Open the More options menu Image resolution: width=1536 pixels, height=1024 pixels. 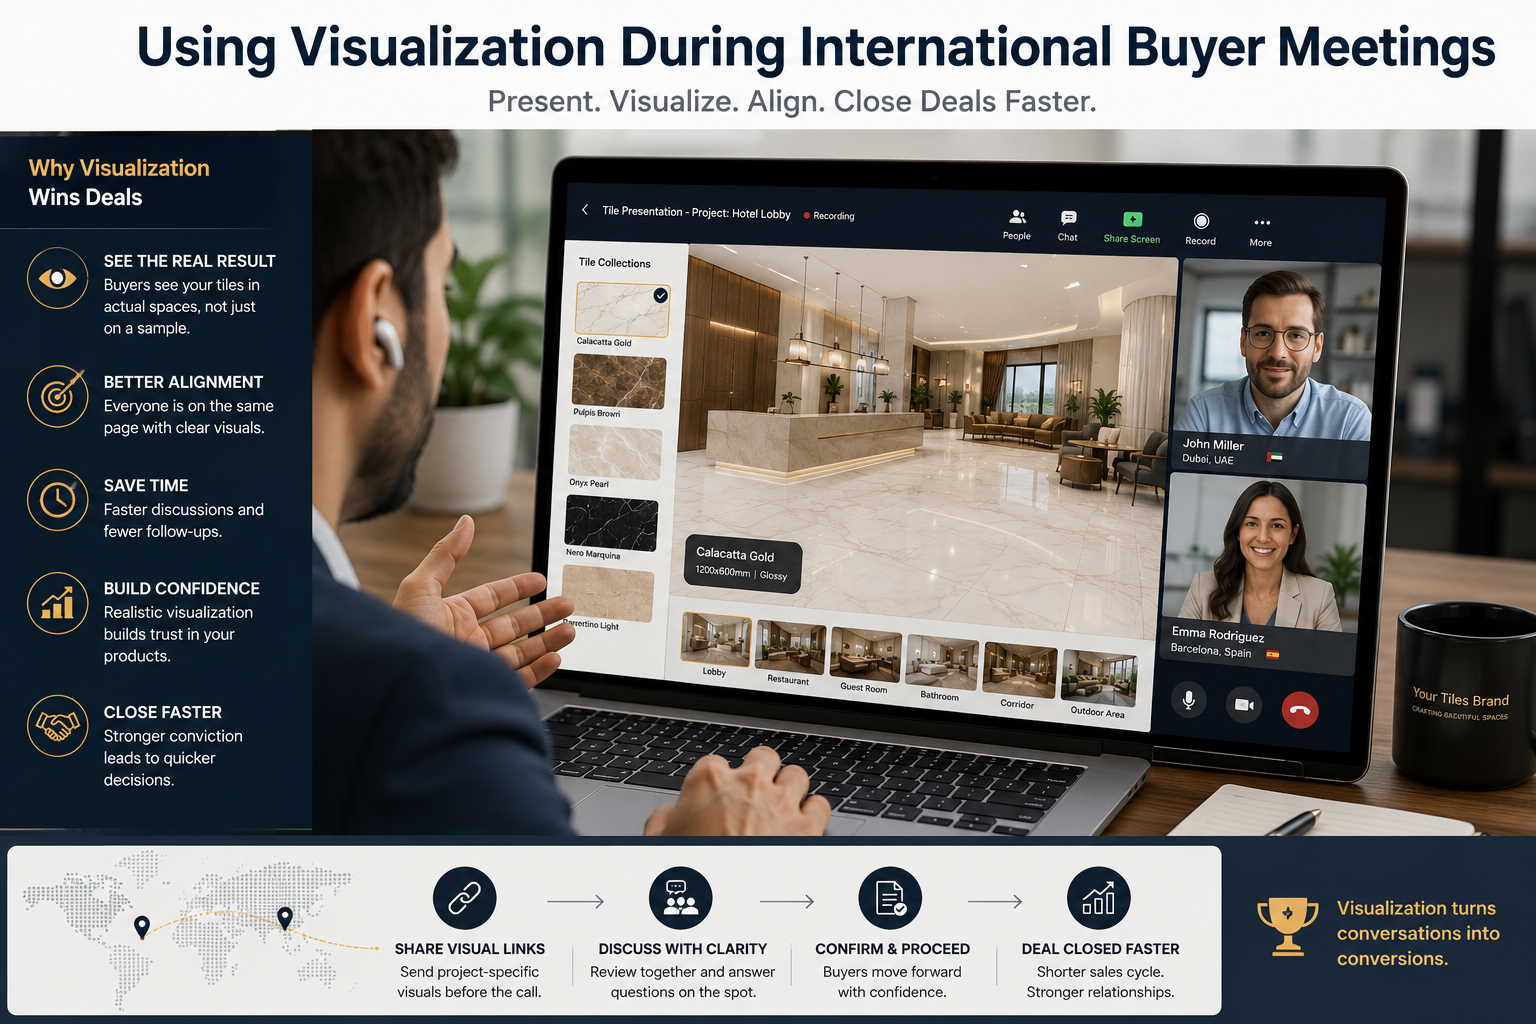pyautogui.click(x=1261, y=231)
